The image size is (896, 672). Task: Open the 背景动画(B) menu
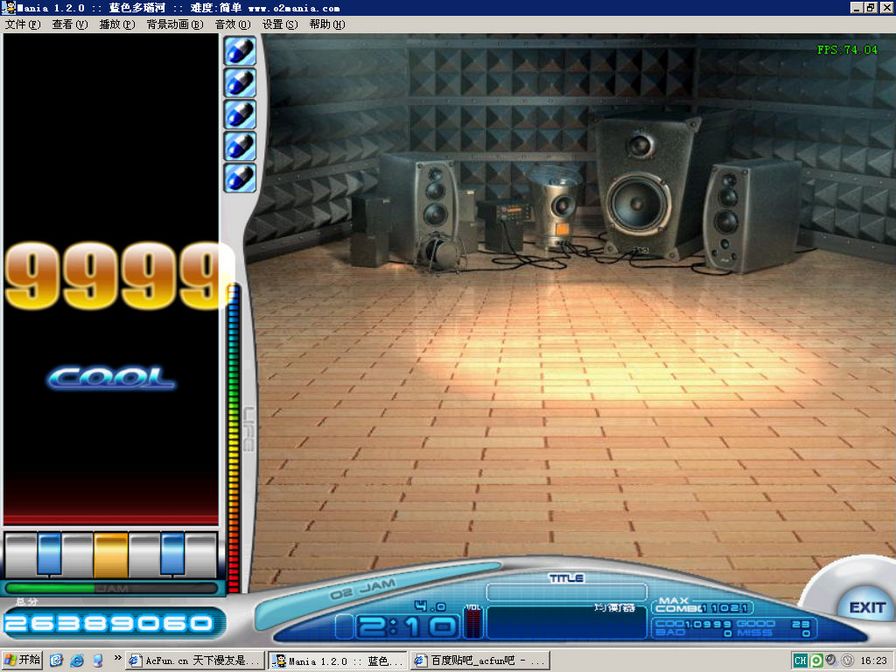[x=175, y=25]
